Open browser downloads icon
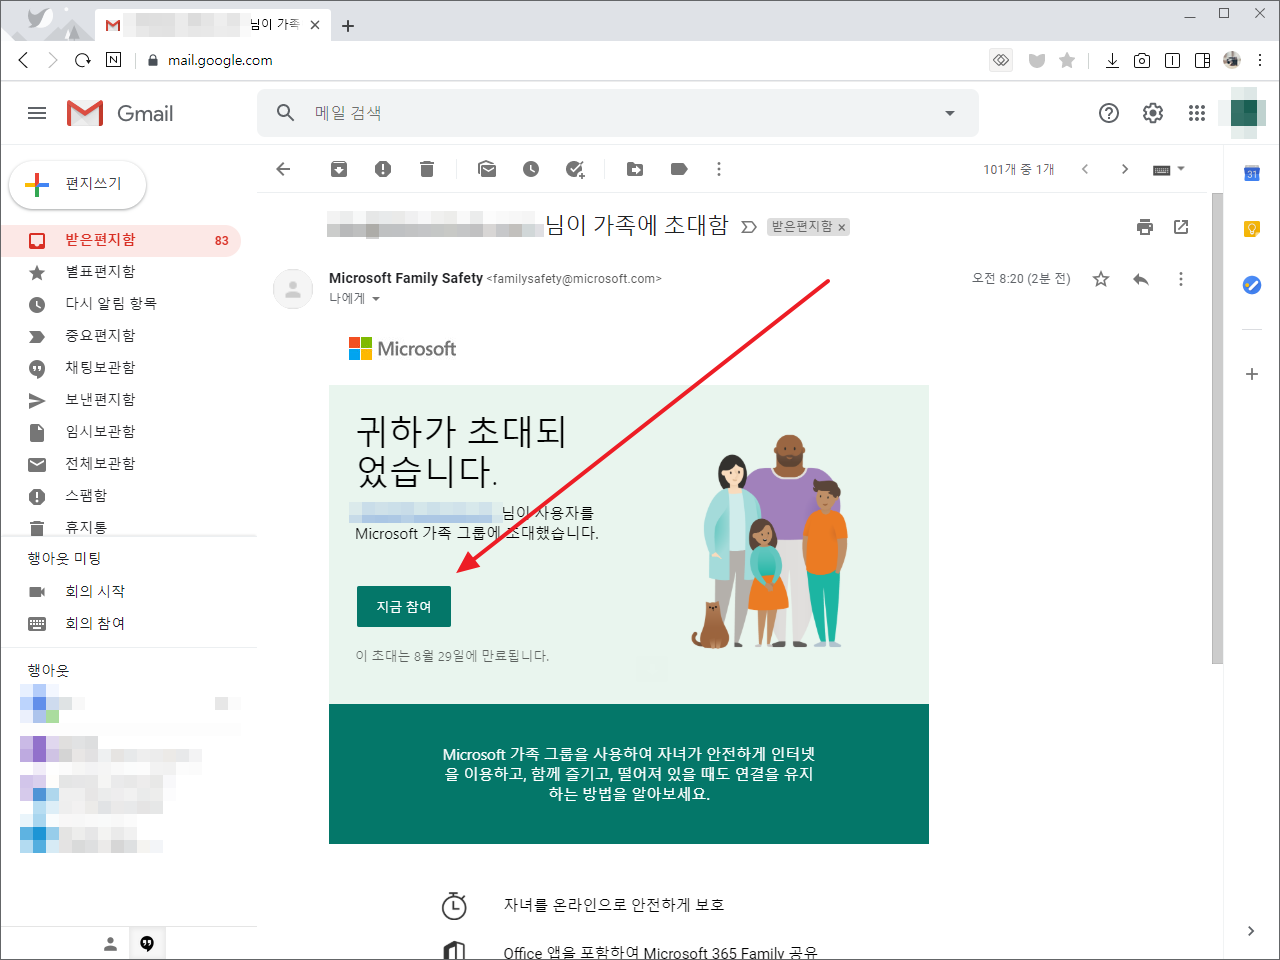This screenshot has width=1280, height=960. coord(1112,61)
